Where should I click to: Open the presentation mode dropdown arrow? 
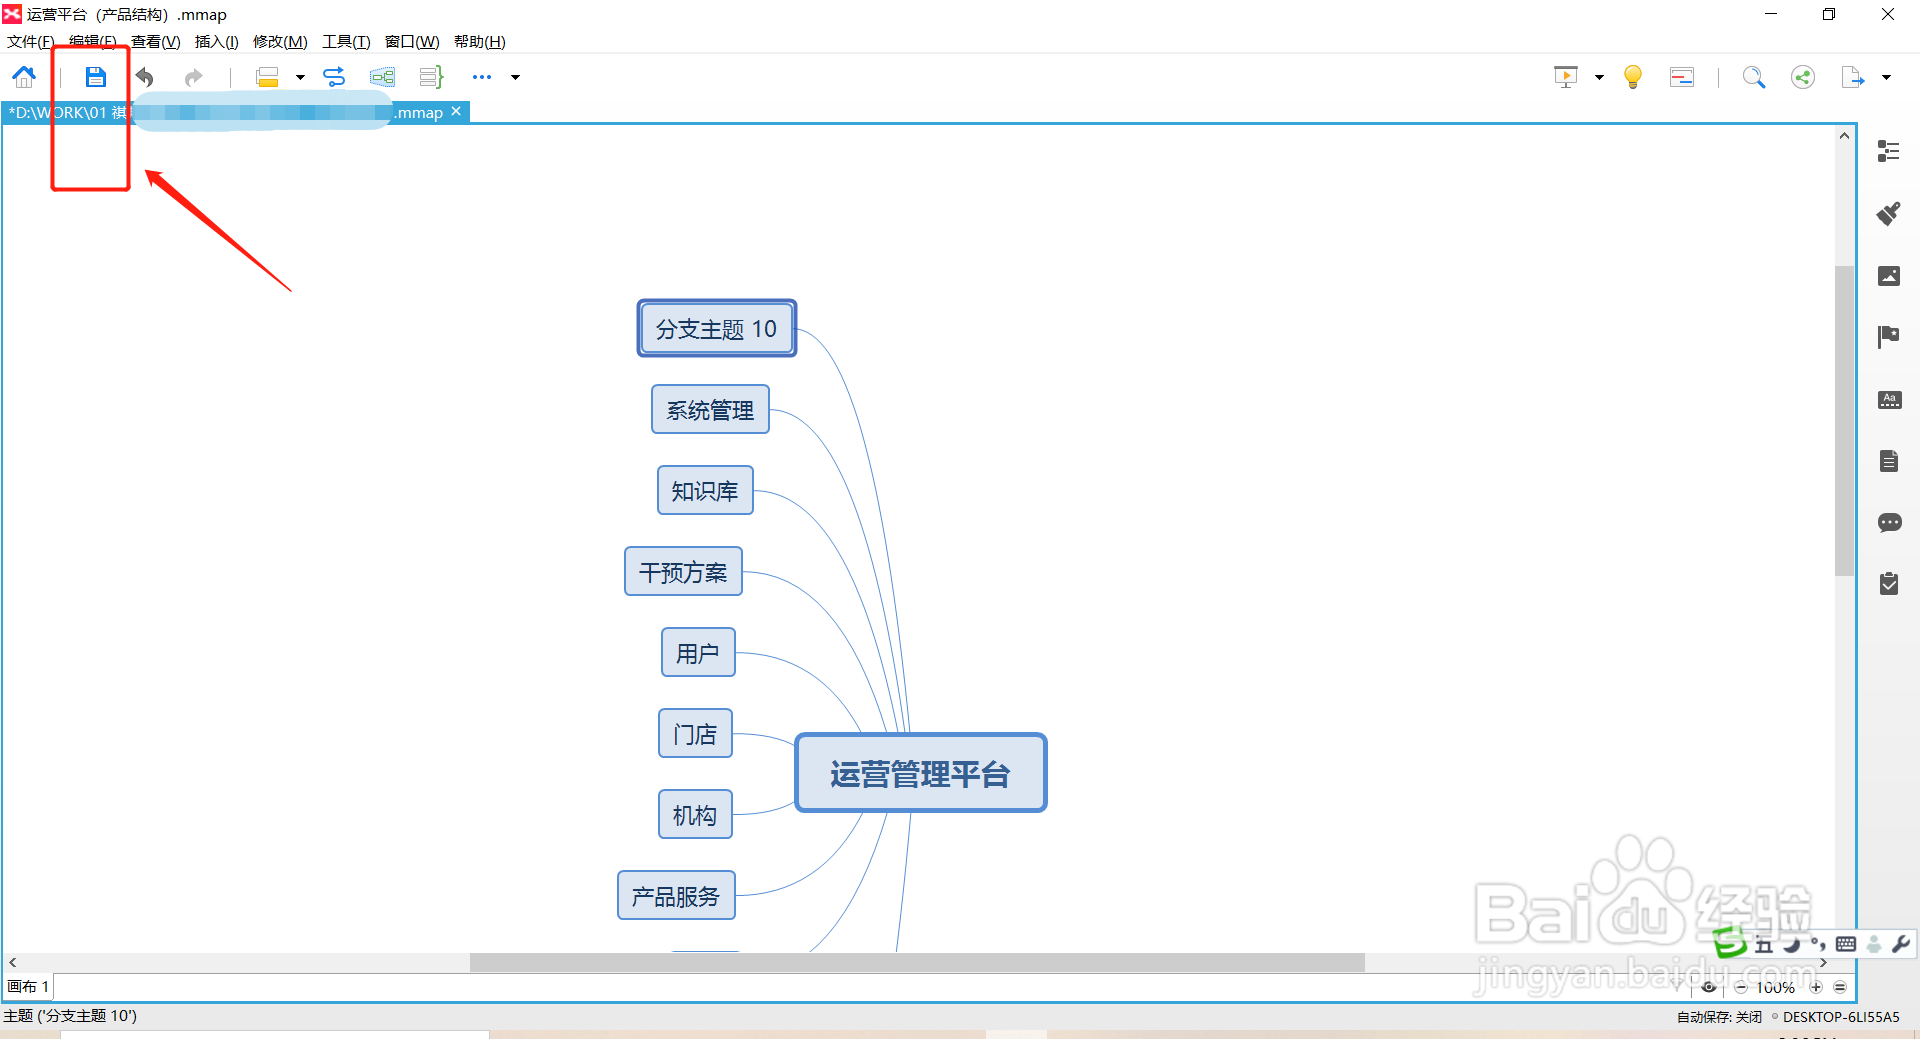[1599, 77]
